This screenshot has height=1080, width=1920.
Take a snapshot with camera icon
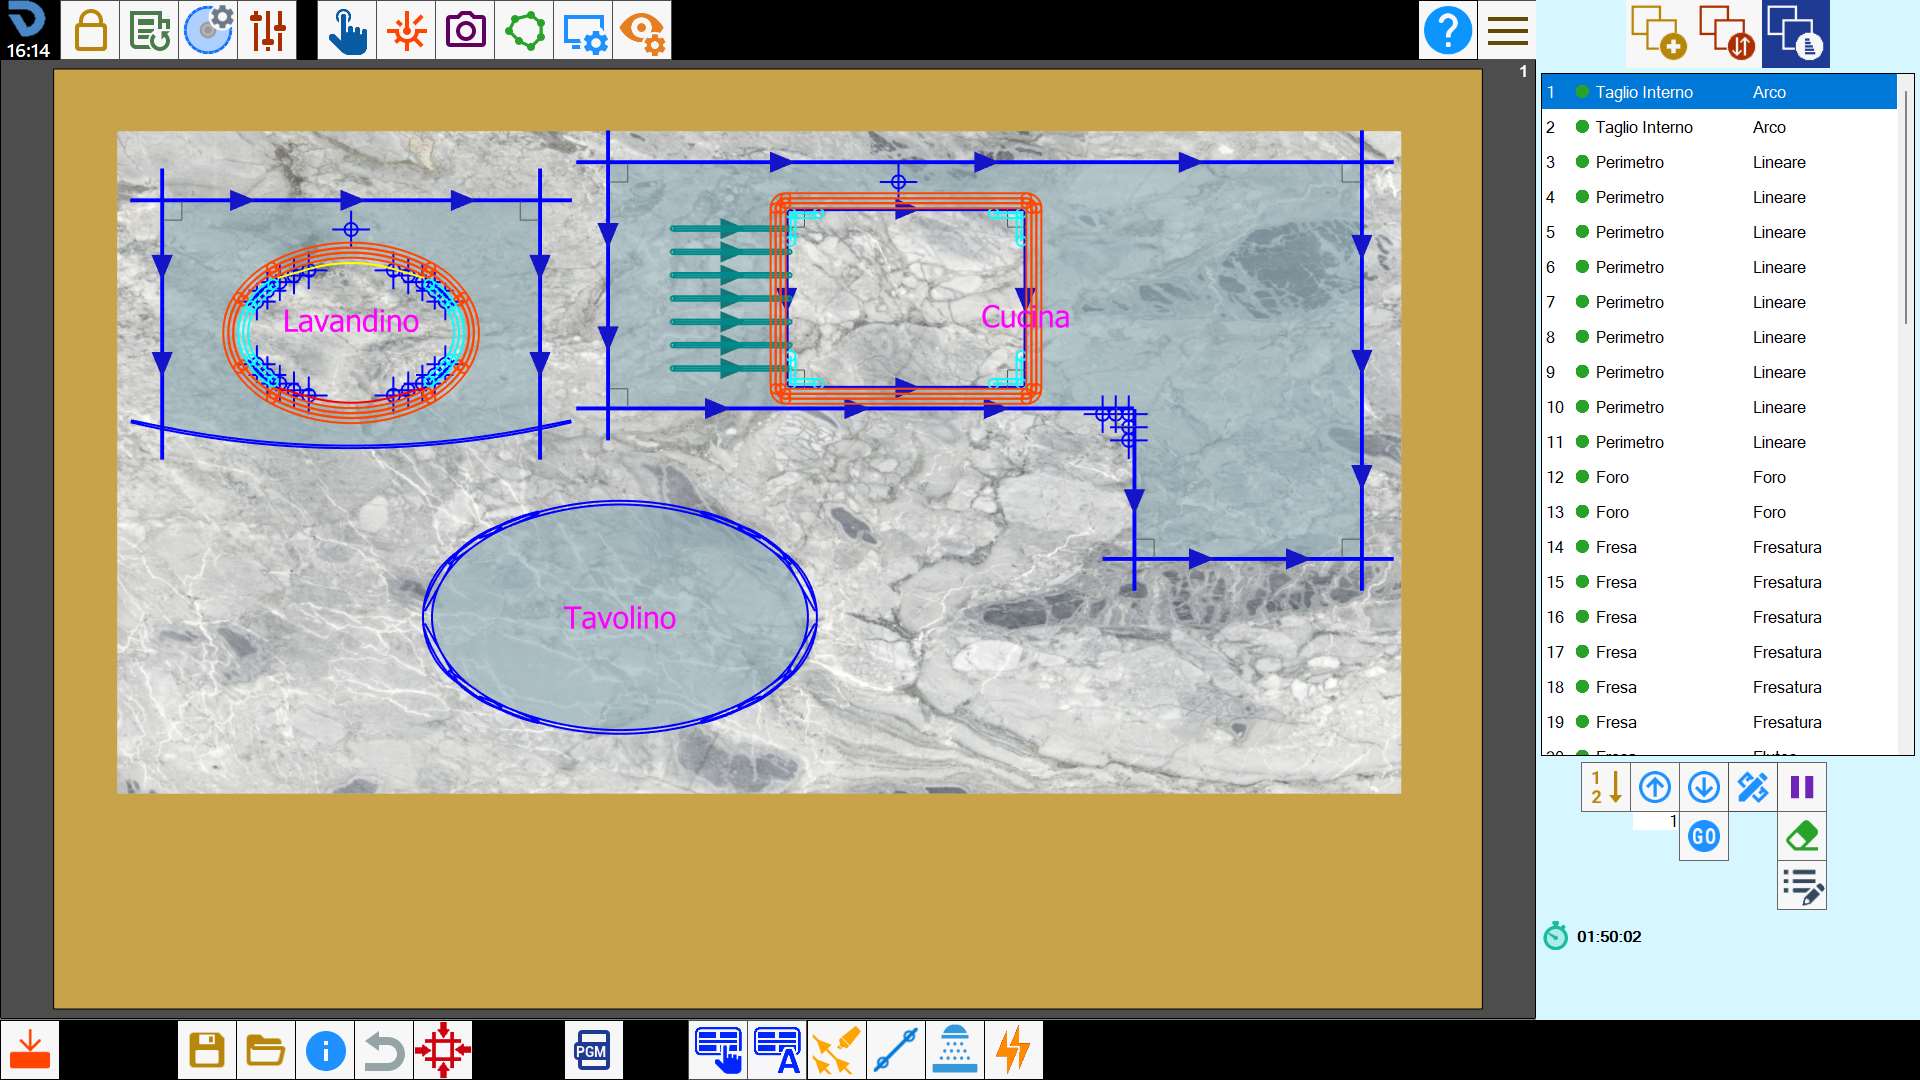[465, 30]
